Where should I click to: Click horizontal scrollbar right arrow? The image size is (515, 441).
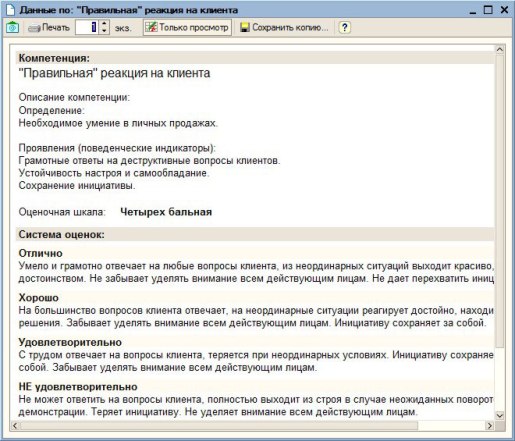coord(489,426)
